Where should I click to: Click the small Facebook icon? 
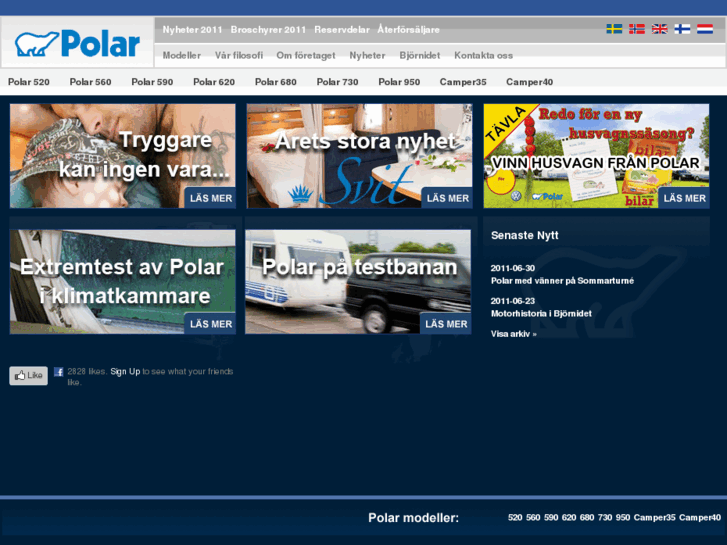[x=58, y=372]
